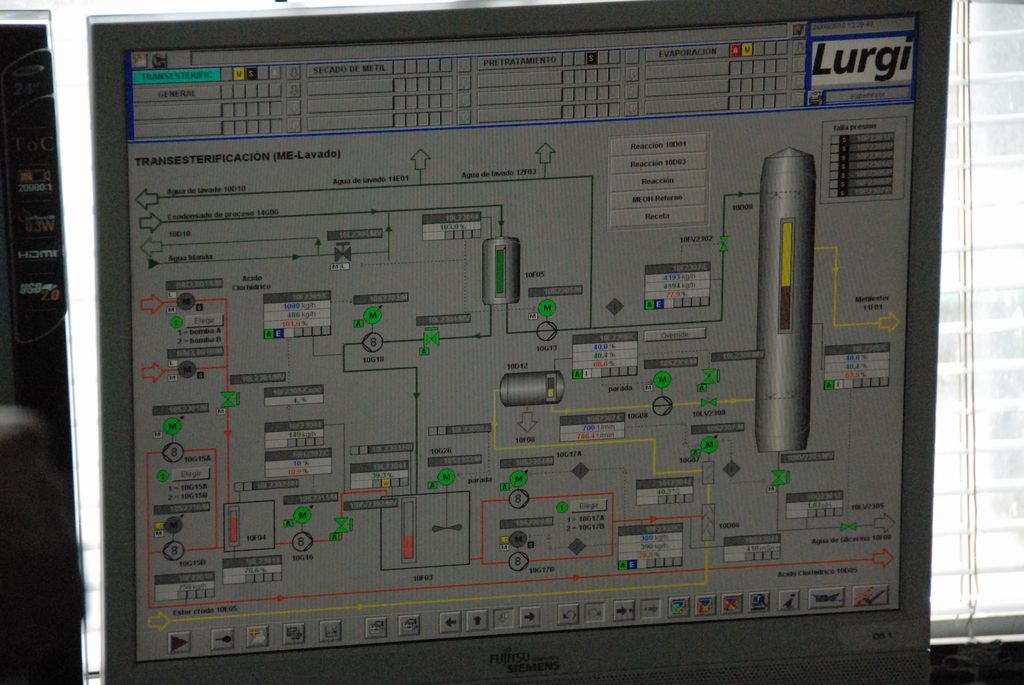1024x685 pixels.
Task: Click Elegir button for 10G17A/10G17B selection
Action: pos(588,505)
